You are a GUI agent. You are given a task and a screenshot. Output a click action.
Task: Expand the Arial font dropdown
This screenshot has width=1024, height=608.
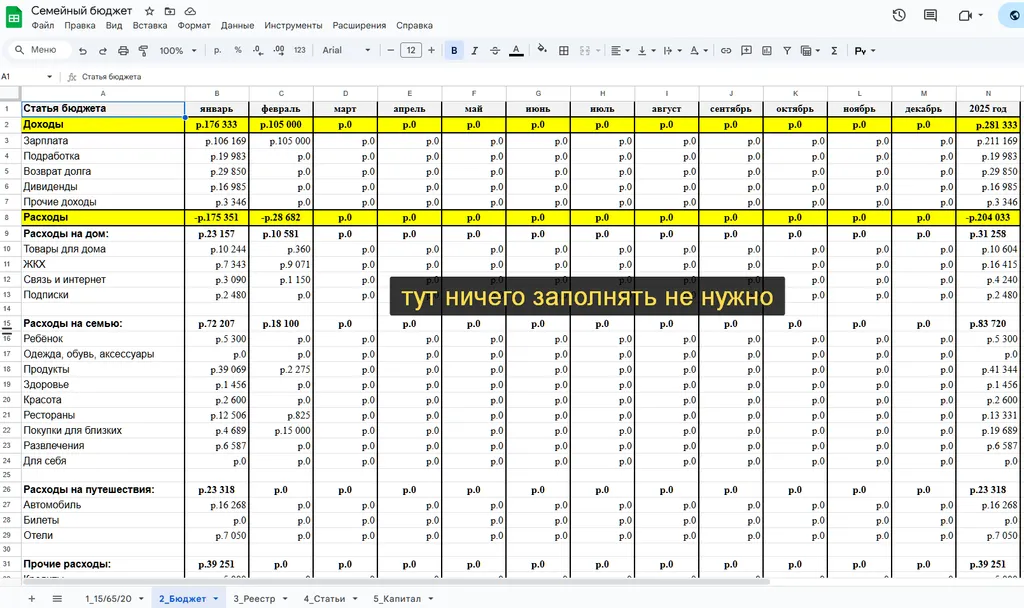click(x=346, y=50)
